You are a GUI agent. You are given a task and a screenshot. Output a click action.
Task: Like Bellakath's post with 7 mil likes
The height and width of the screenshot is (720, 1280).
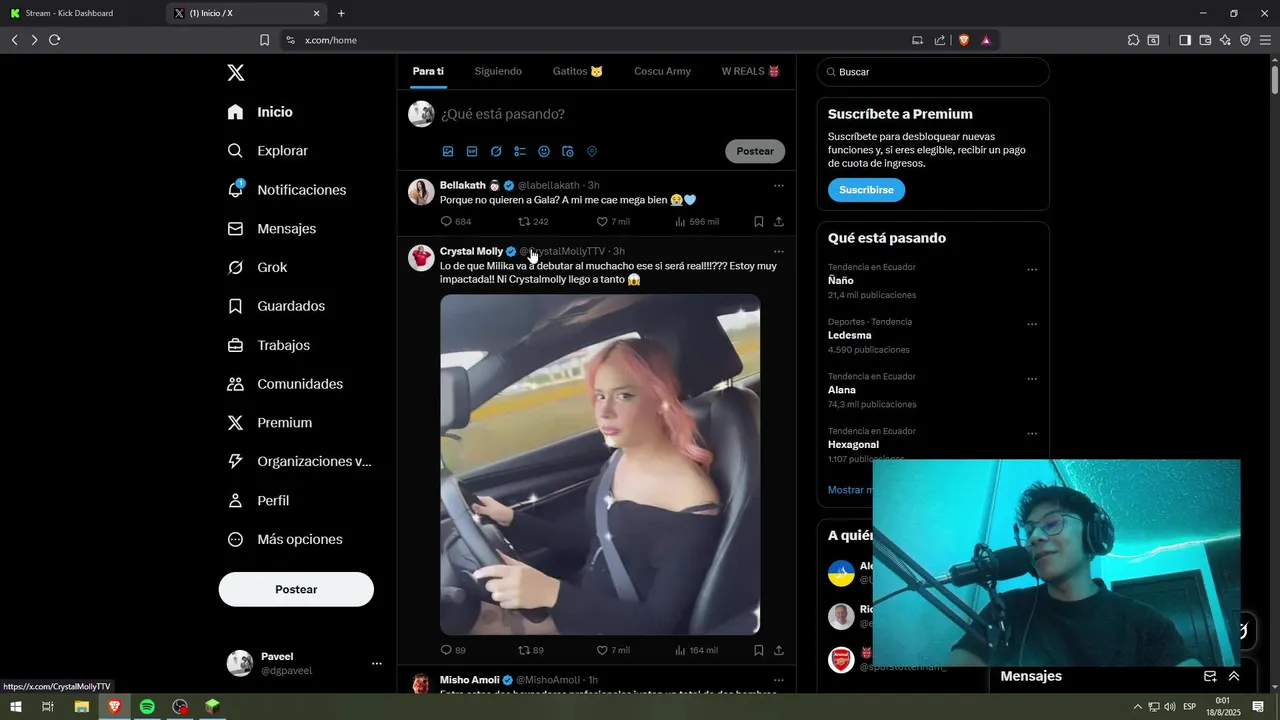pos(613,222)
